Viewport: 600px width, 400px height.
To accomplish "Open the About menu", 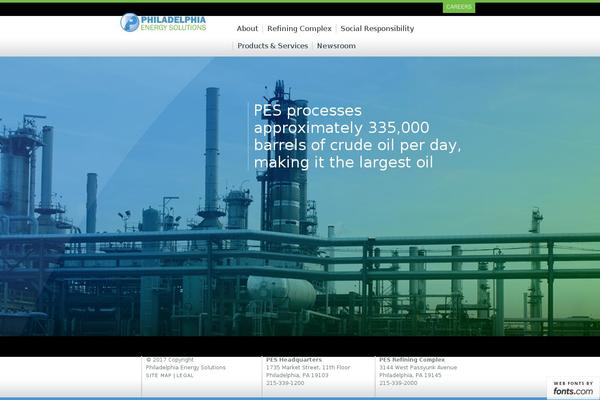I will (x=247, y=28).
